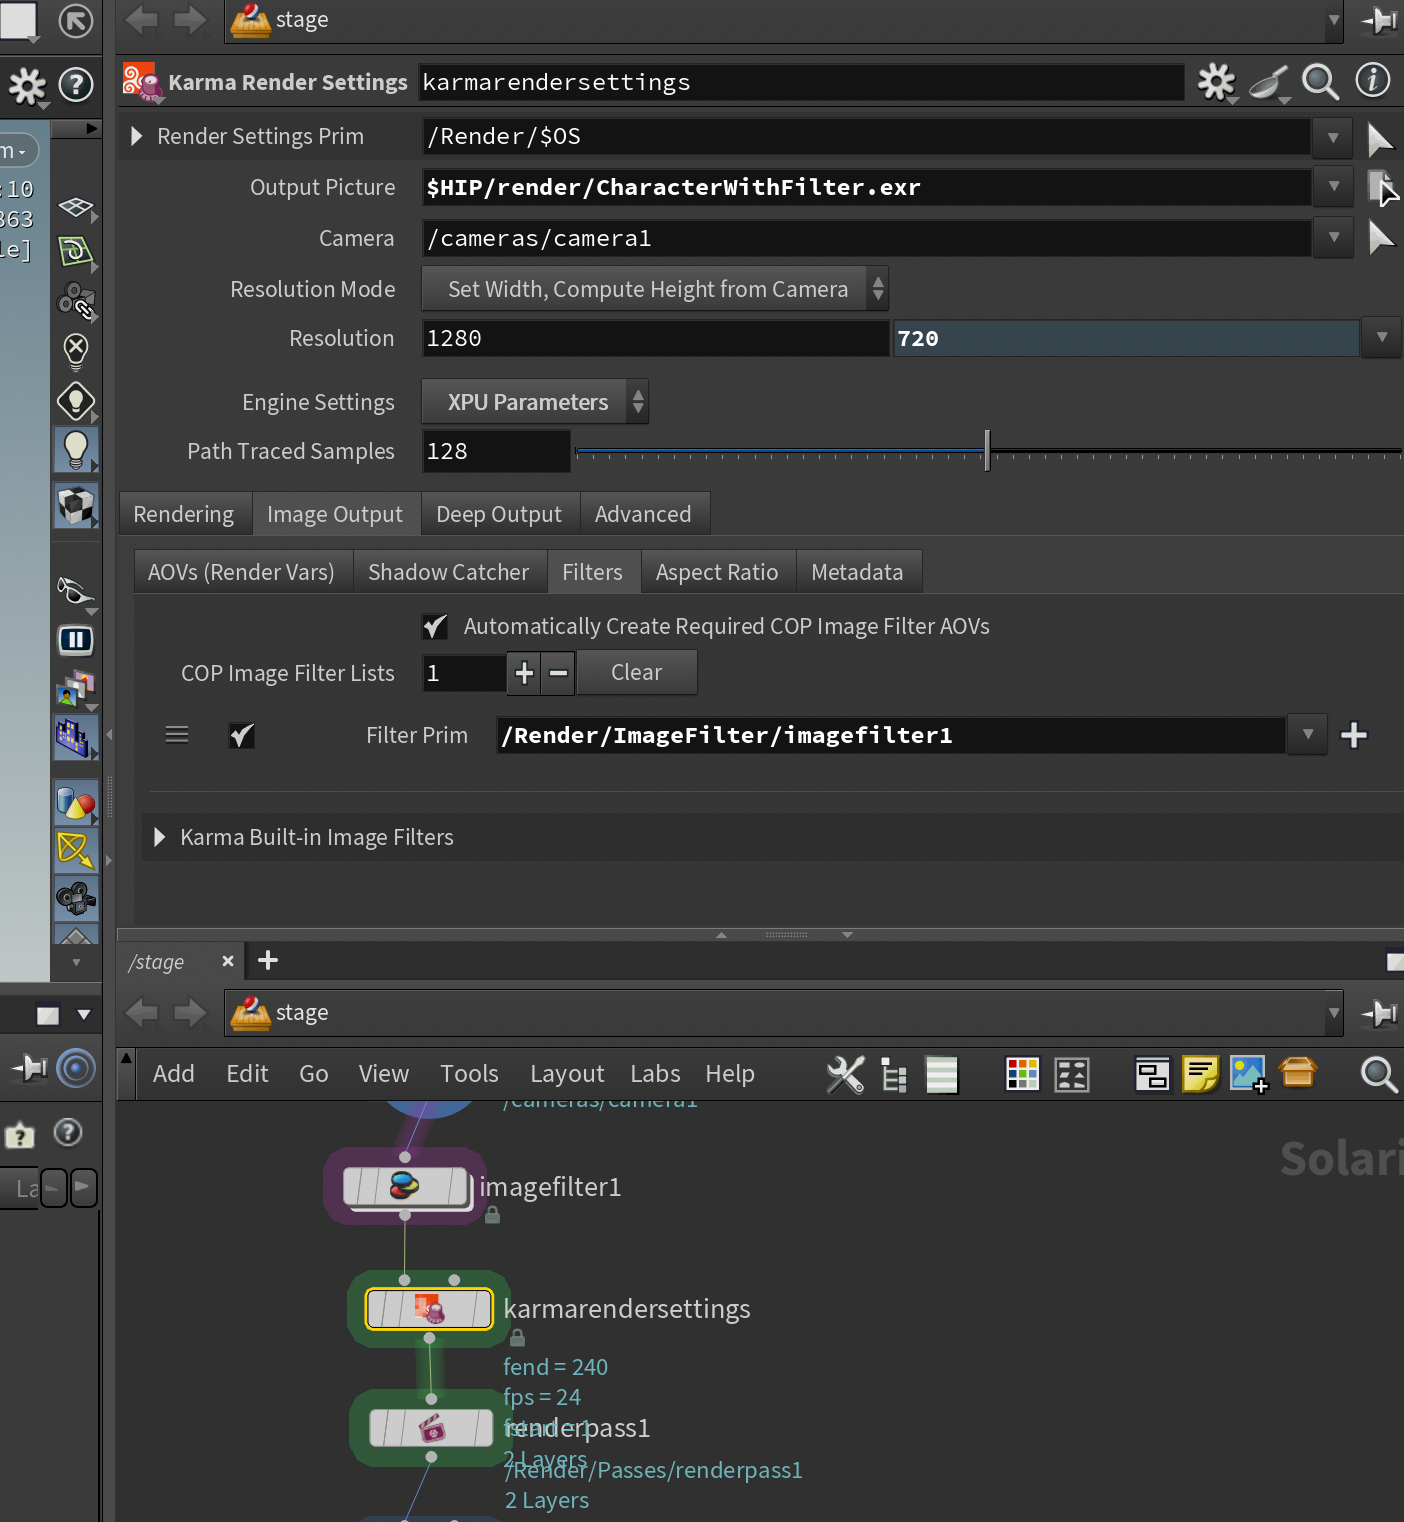This screenshot has width=1404, height=1522.
Task: Click the construction plane spiral icon in viewport sidebar
Action: point(76,252)
